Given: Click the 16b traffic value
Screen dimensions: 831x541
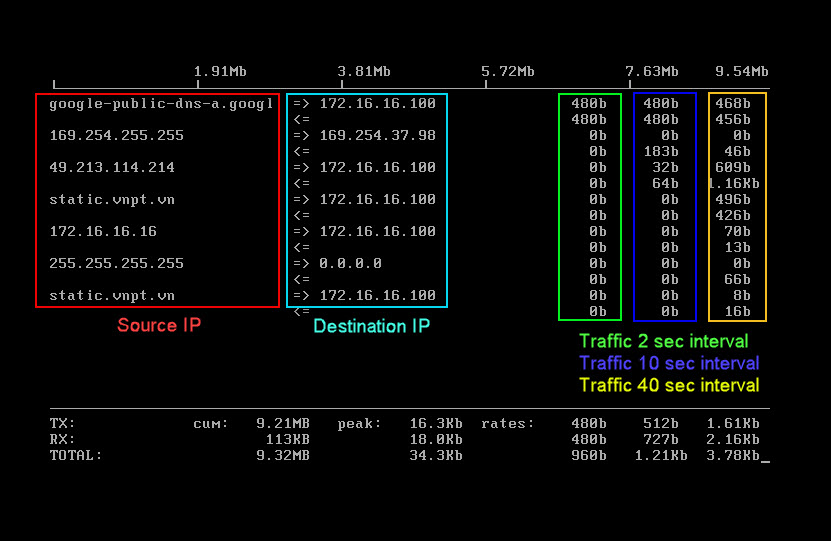Looking at the screenshot, I should pos(737,312).
